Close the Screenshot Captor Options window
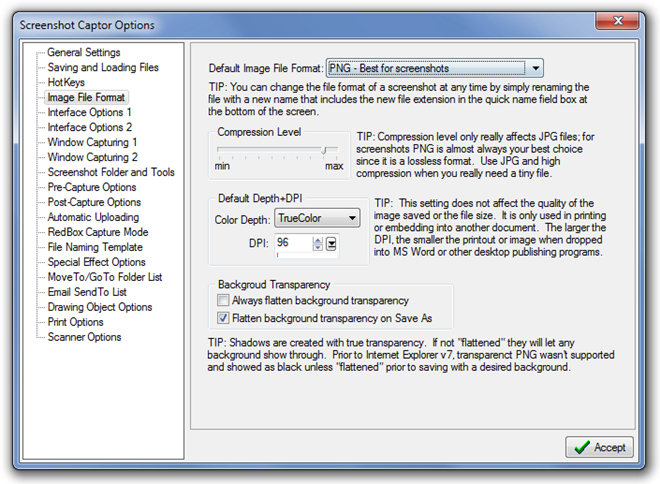This screenshot has height=484, width=660. click(x=617, y=21)
